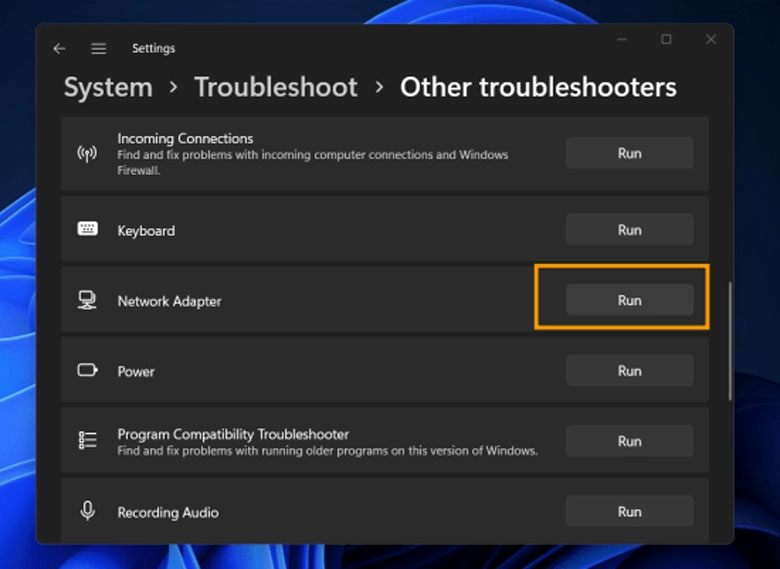Click the Network Adapter computer icon
This screenshot has height=569, width=780.
(87, 300)
